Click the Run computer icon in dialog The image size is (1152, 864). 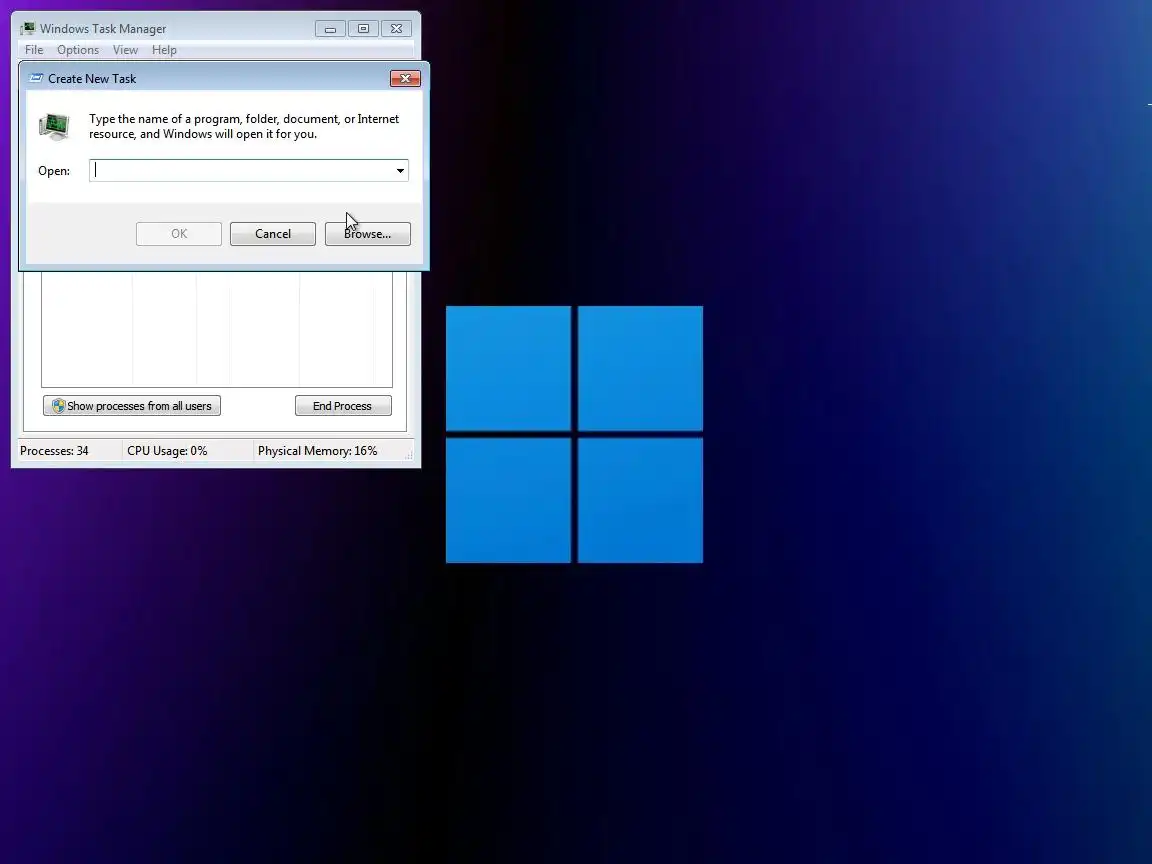tap(54, 126)
